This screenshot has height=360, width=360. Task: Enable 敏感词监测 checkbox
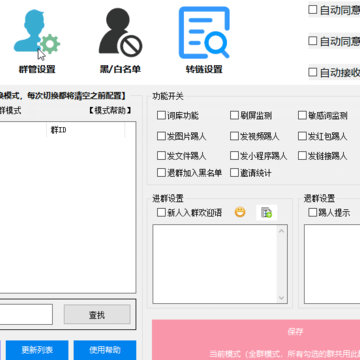coord(302,116)
